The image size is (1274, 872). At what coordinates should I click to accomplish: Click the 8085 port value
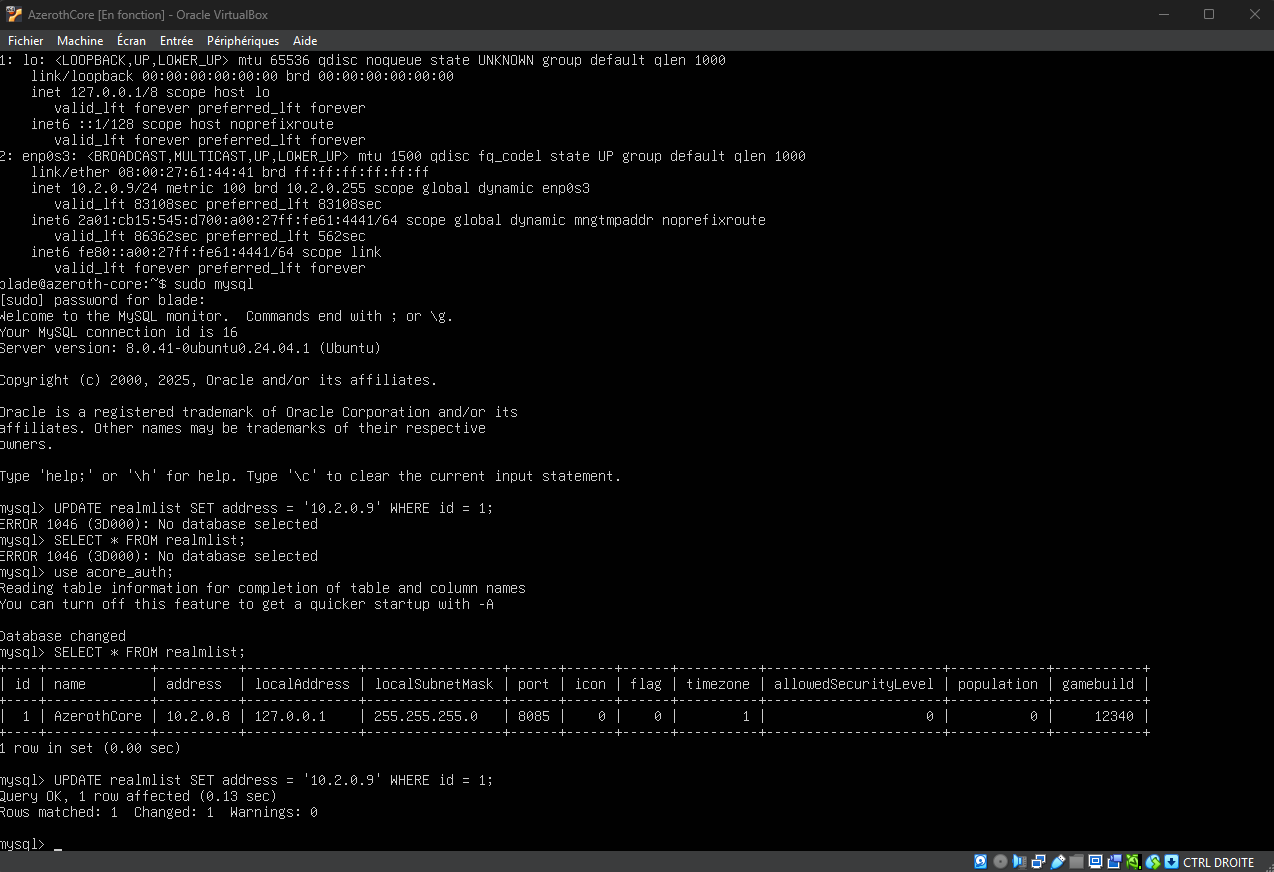coord(534,716)
